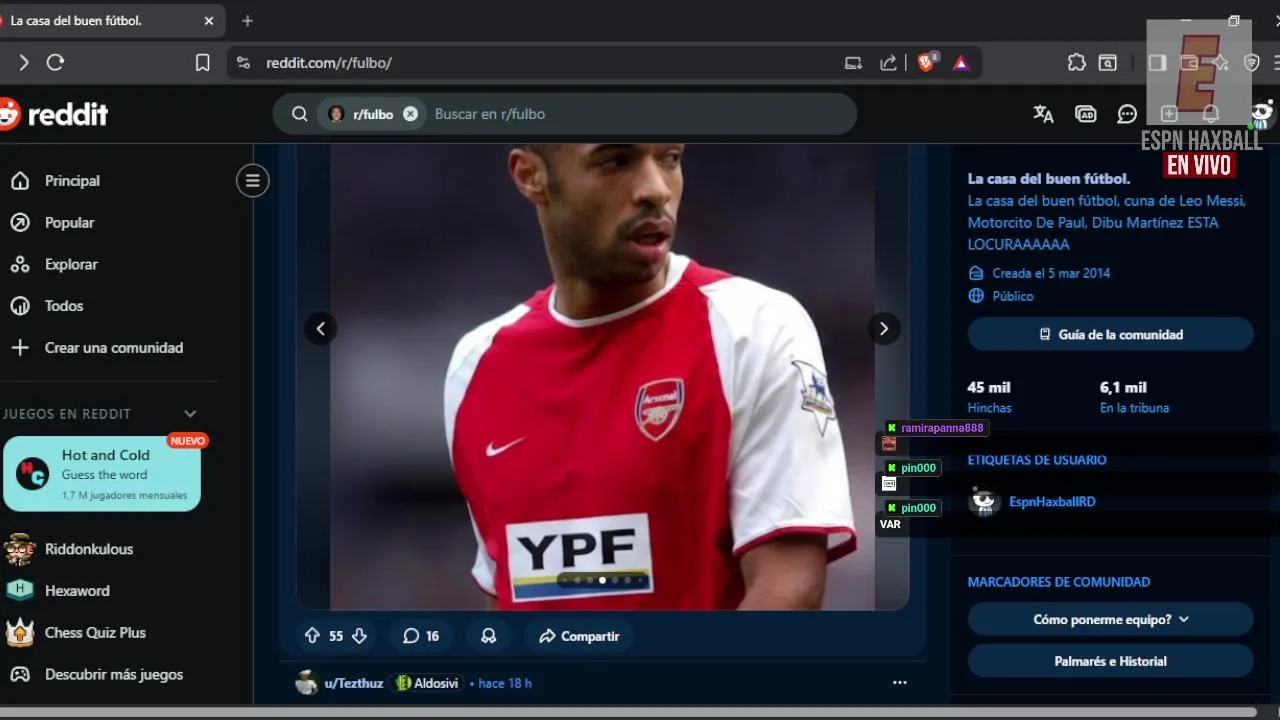Click the Reddit logo
Image resolution: width=1280 pixels, height=720 pixels.
[x=54, y=114]
